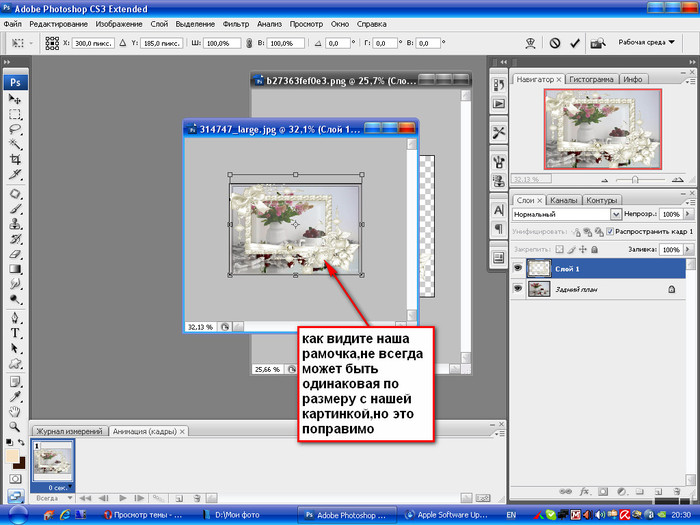Viewport: 700px width, 525px height.
Task: Cancel the transform with the circle-slash icon
Action: tap(554, 43)
